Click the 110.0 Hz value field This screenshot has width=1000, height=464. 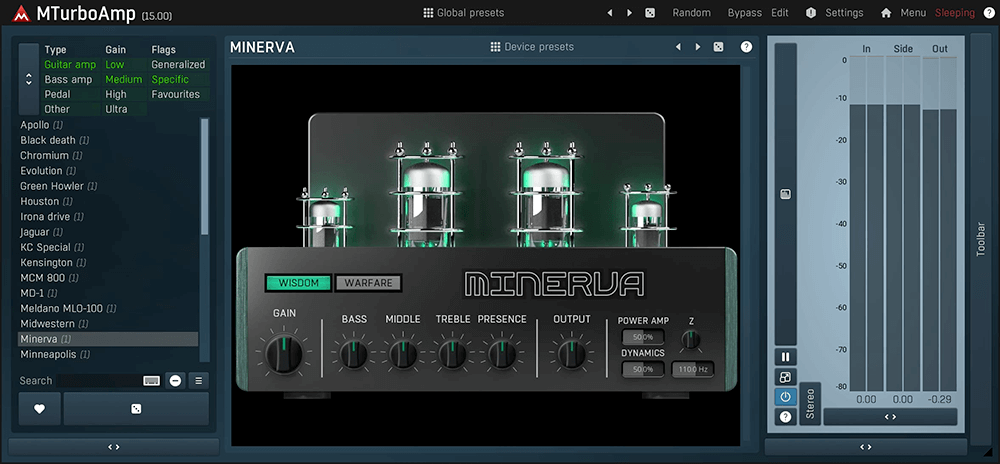click(x=693, y=369)
